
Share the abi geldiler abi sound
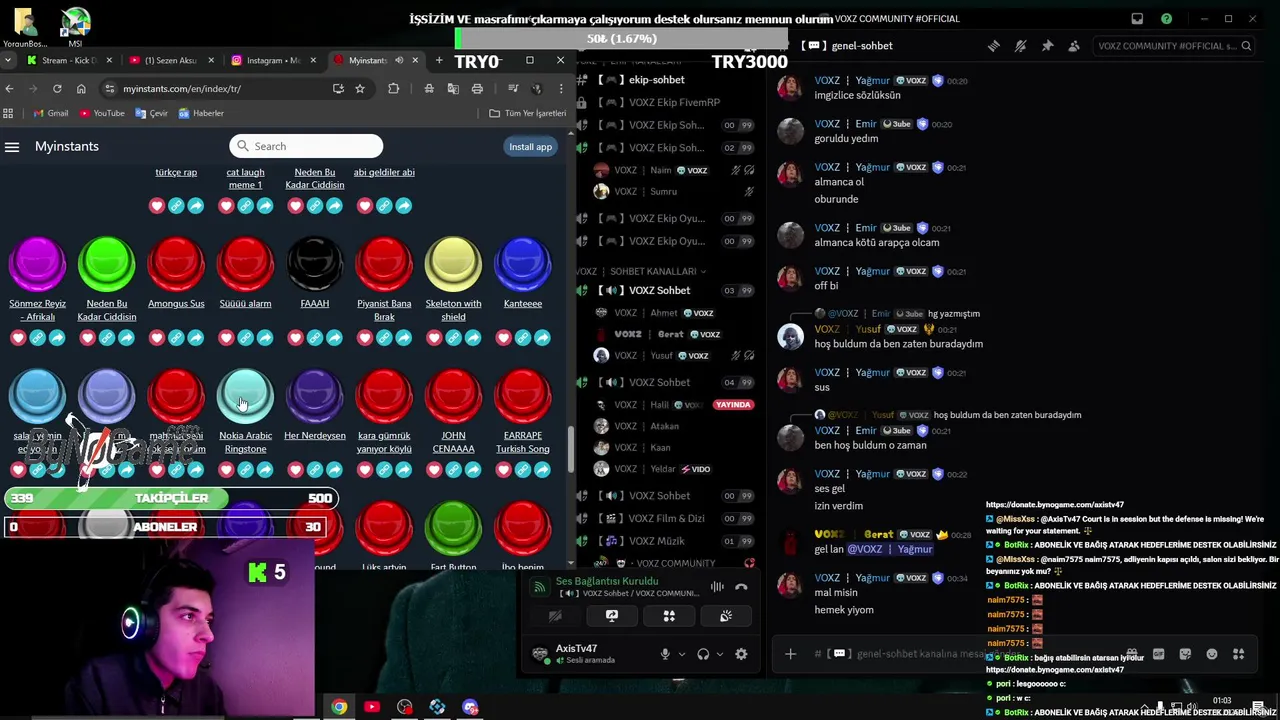403,206
